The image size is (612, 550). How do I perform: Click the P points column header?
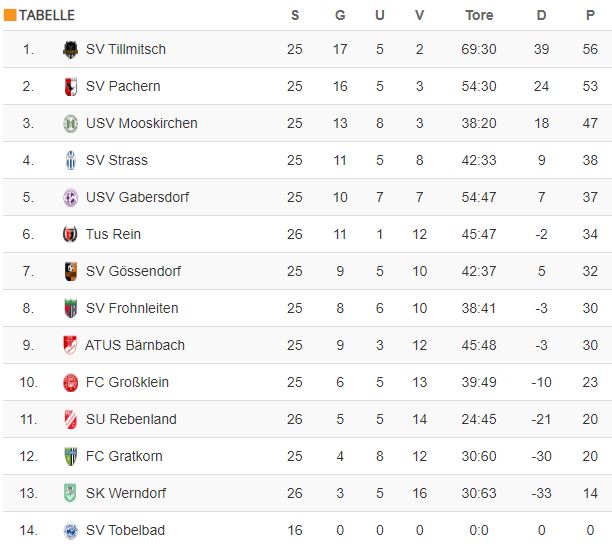coord(591,15)
